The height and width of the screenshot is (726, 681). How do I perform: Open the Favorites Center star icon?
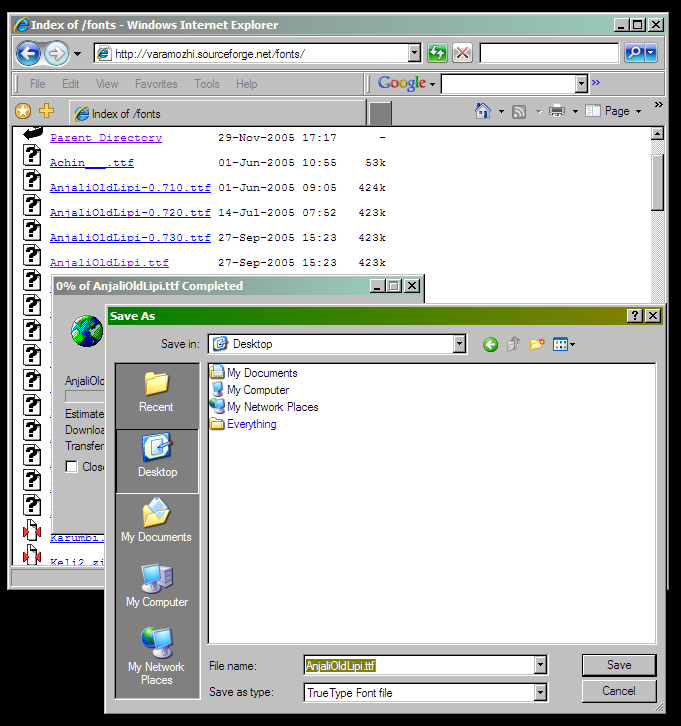(23, 111)
